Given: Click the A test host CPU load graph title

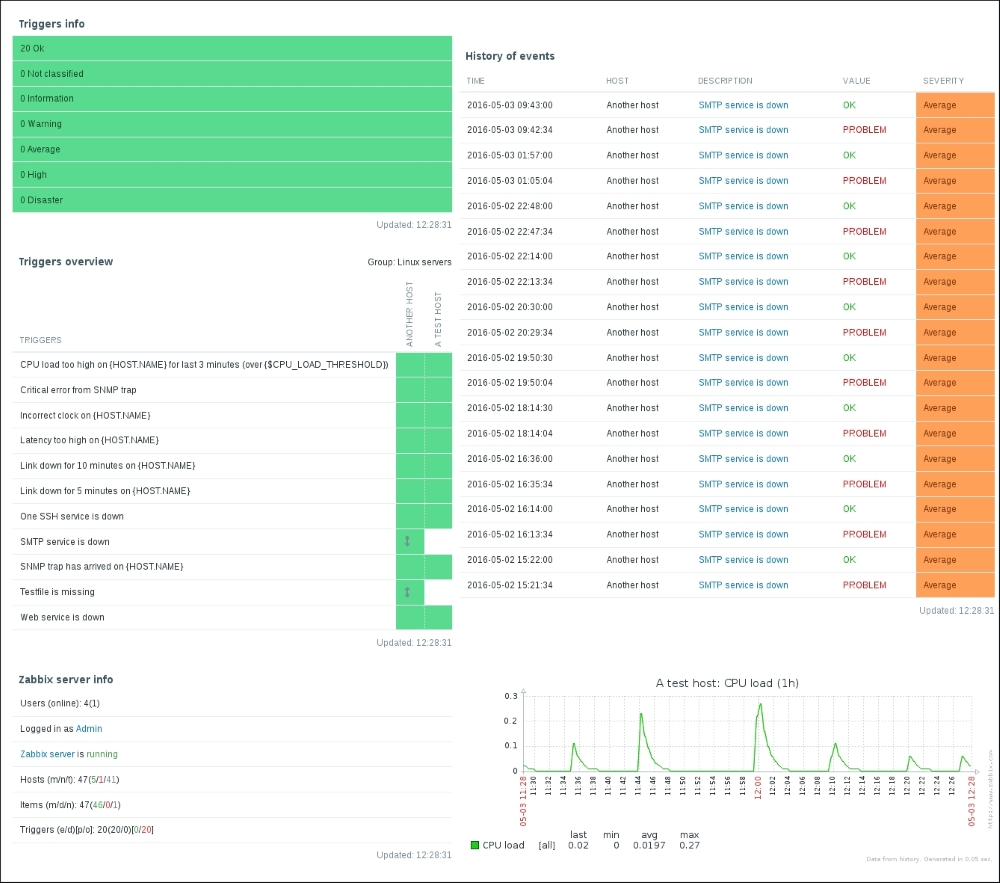Looking at the screenshot, I should [x=727, y=683].
